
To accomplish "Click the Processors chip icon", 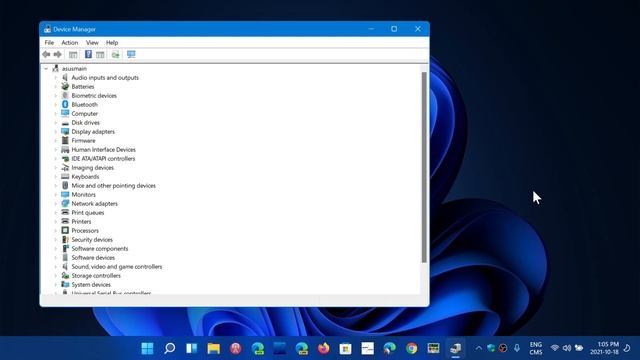I will (x=65, y=230).
